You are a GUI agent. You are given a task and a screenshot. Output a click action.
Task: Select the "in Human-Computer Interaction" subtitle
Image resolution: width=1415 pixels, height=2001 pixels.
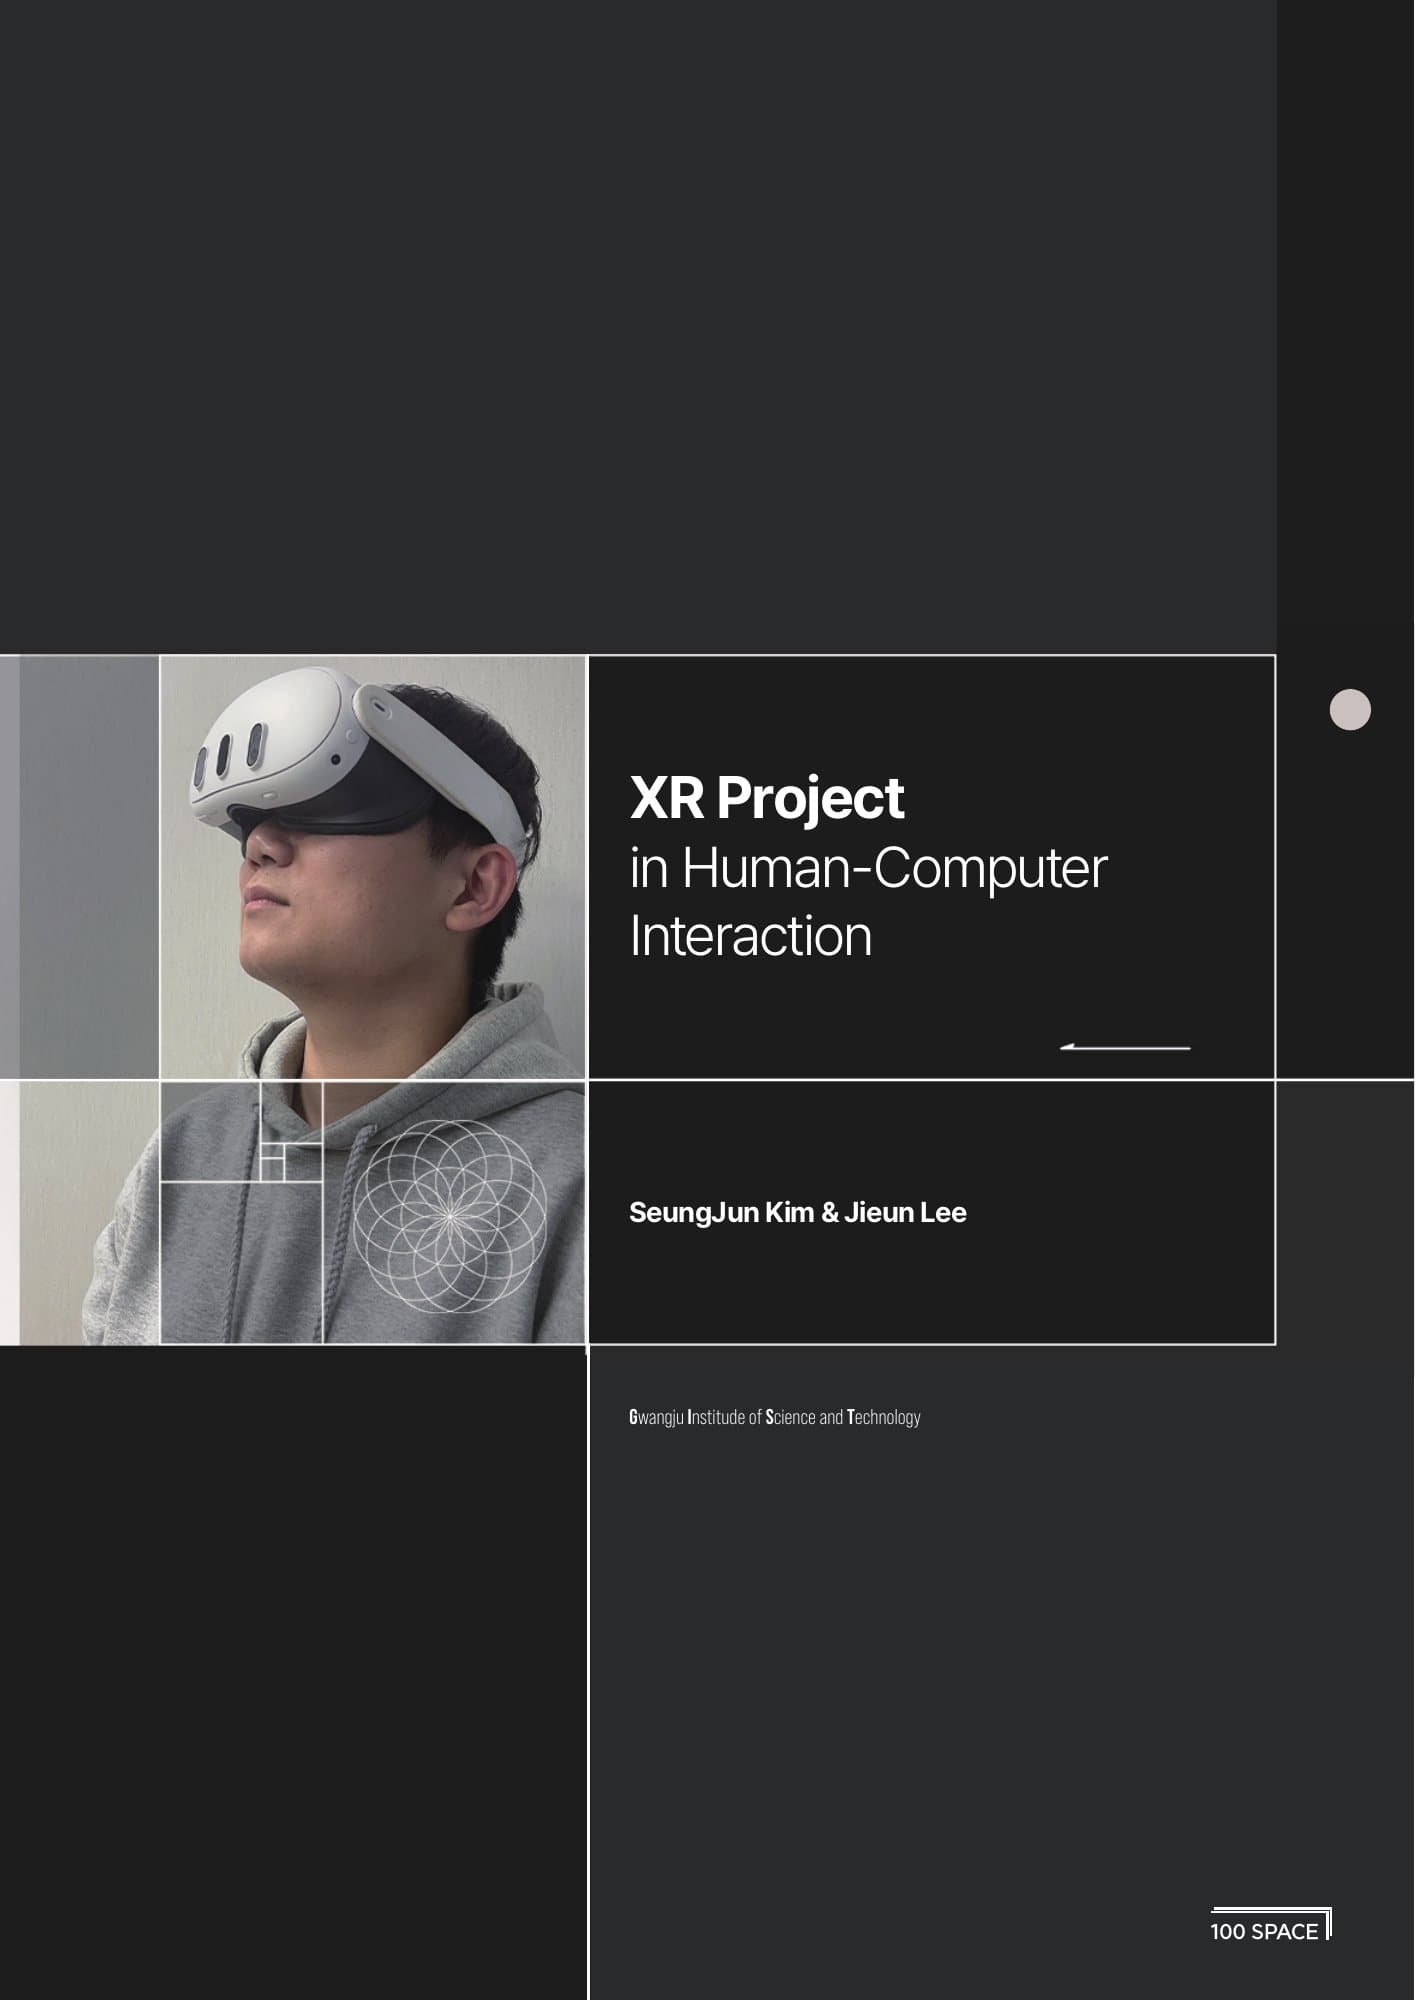click(868, 902)
